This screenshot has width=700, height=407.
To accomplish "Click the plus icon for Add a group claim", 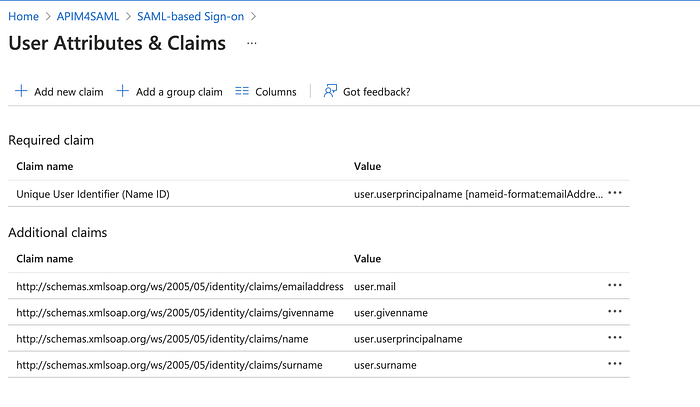I will coord(123,91).
